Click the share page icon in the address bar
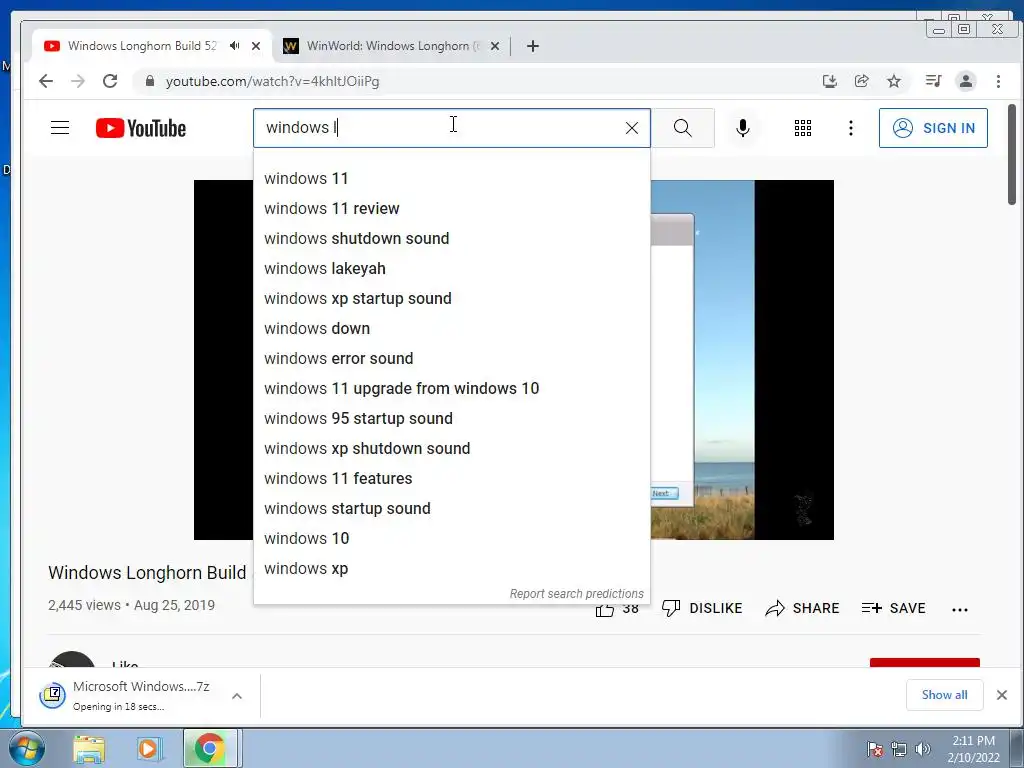 861,81
